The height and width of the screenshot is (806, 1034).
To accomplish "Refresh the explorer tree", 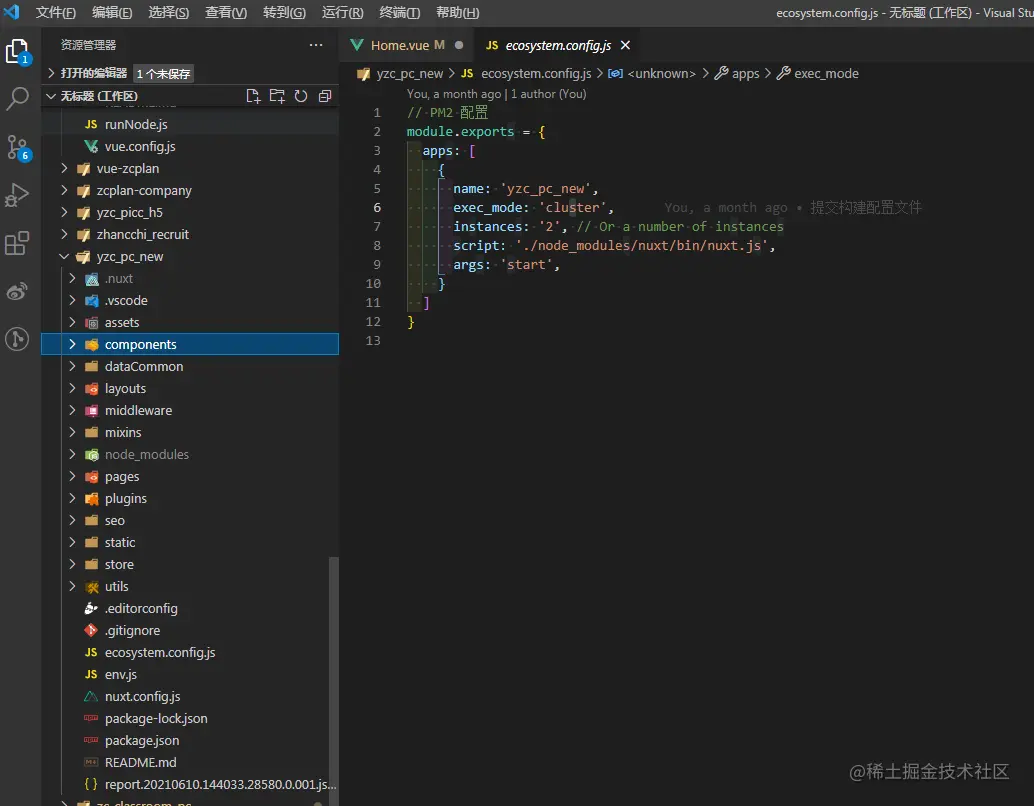I will (x=301, y=96).
